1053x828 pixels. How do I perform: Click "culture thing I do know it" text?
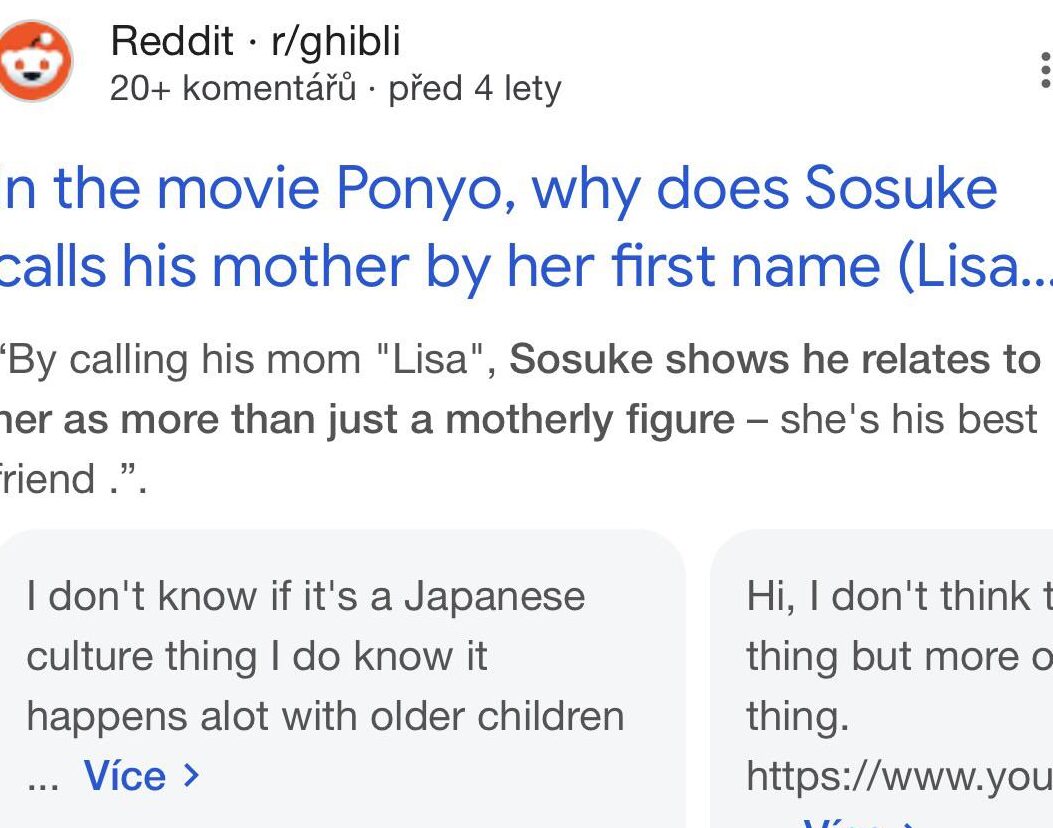tap(257, 656)
